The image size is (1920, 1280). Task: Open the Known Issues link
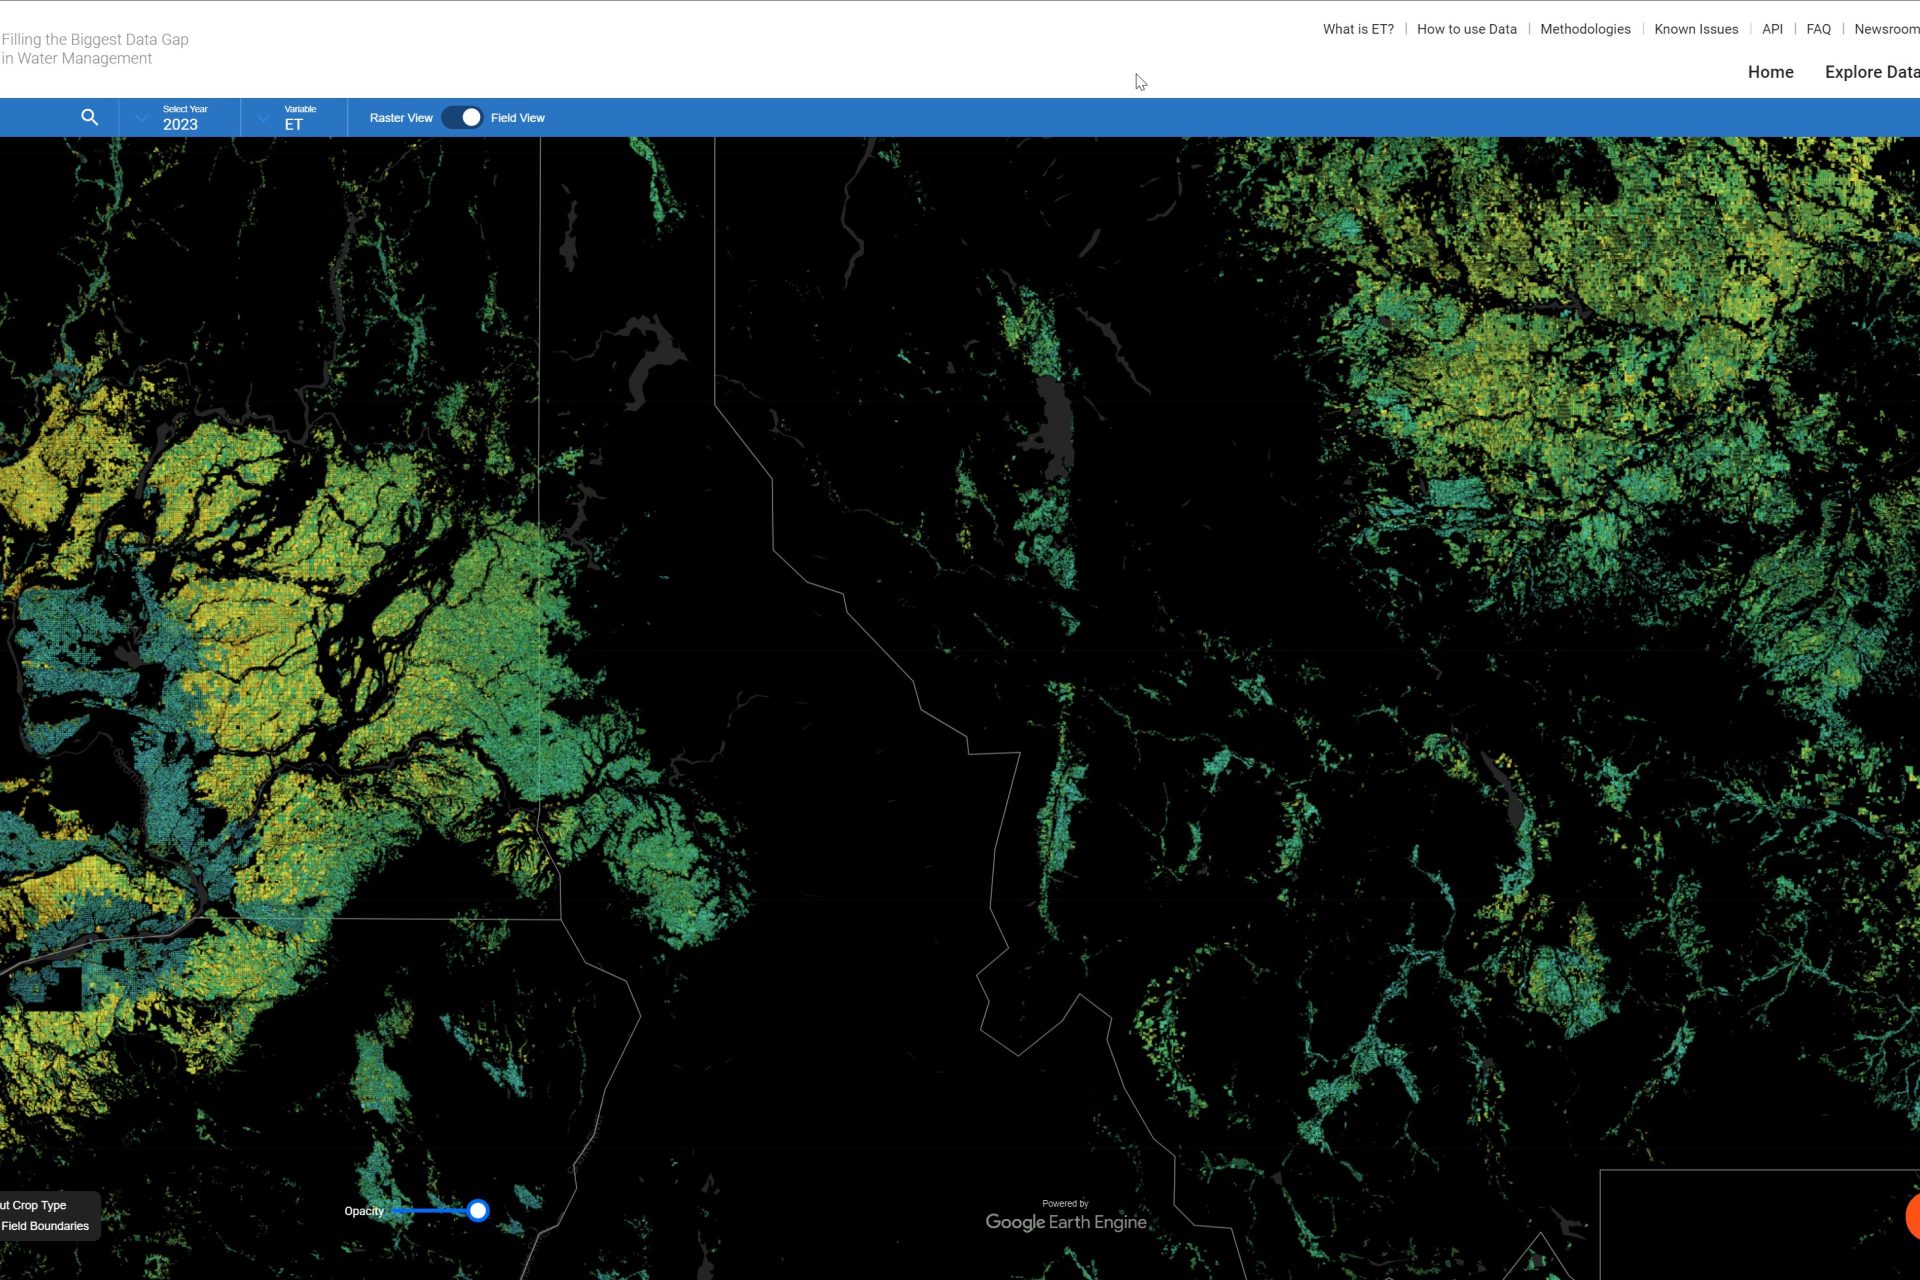click(1695, 29)
